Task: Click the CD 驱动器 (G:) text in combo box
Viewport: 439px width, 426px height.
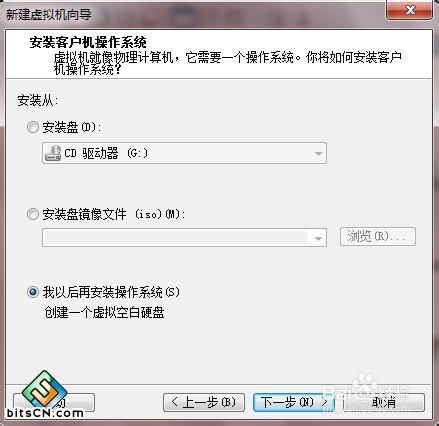Action: click(106, 153)
